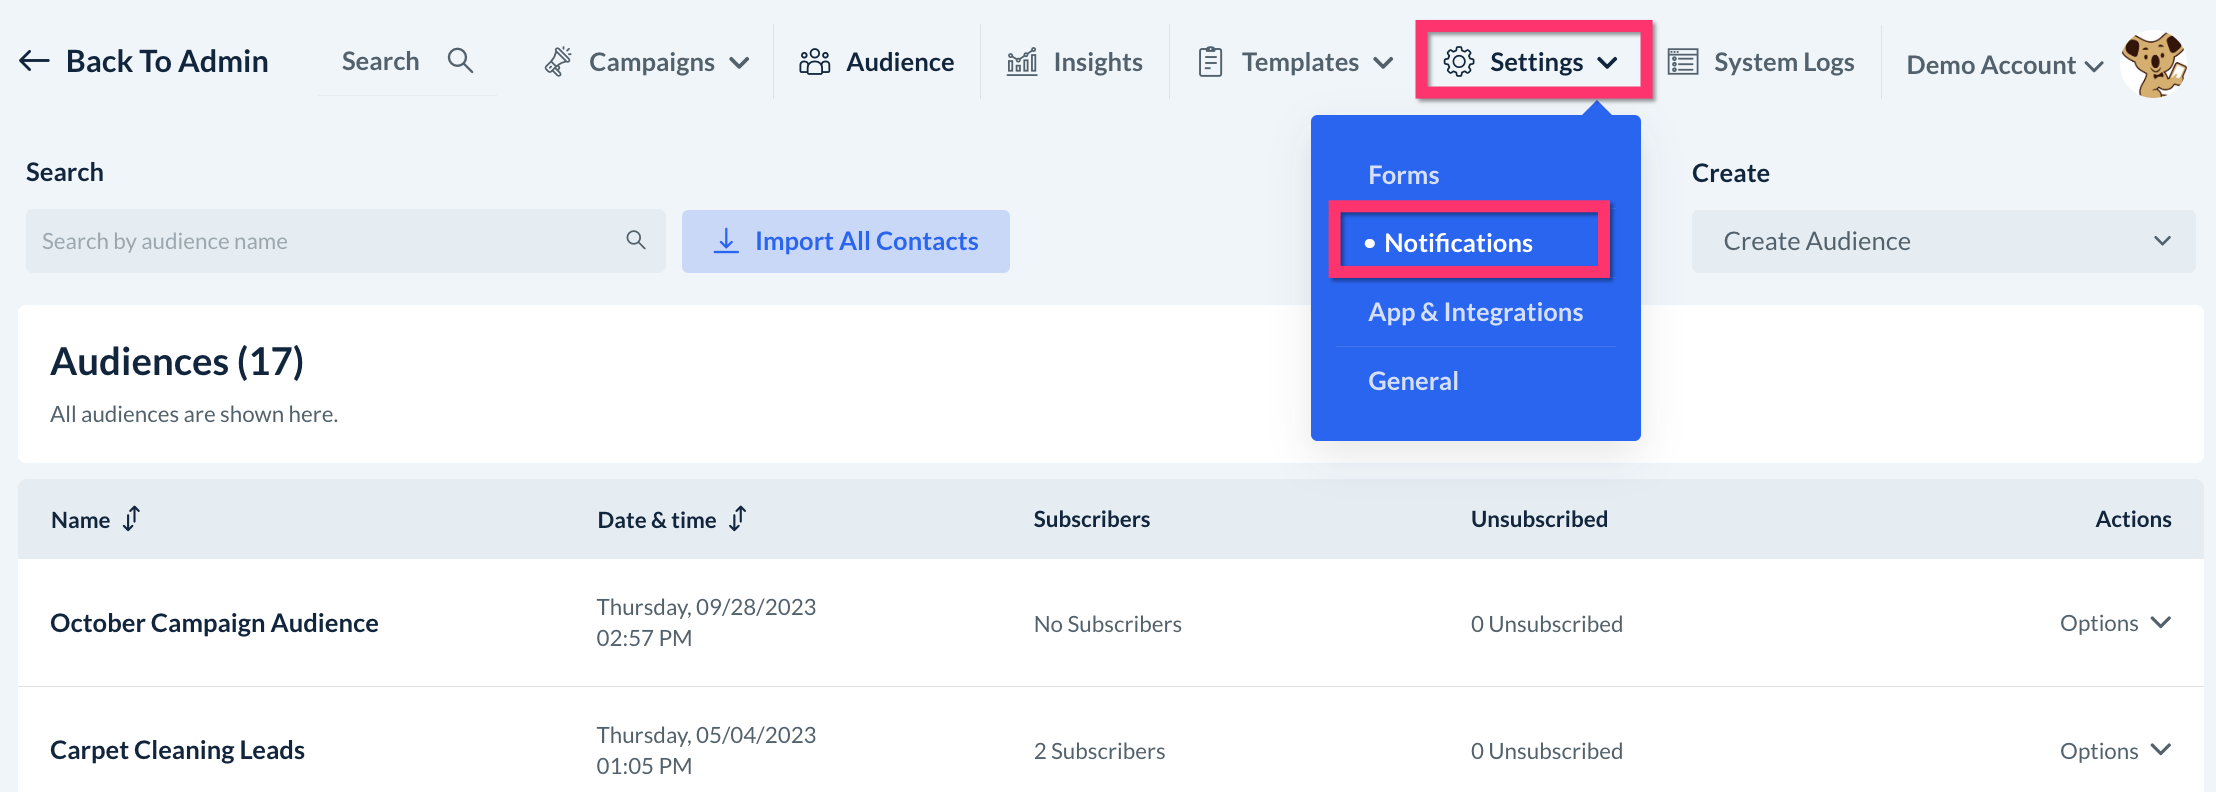Image resolution: width=2216 pixels, height=792 pixels.
Task: Open the Create Audience dropdown
Action: tap(1942, 241)
